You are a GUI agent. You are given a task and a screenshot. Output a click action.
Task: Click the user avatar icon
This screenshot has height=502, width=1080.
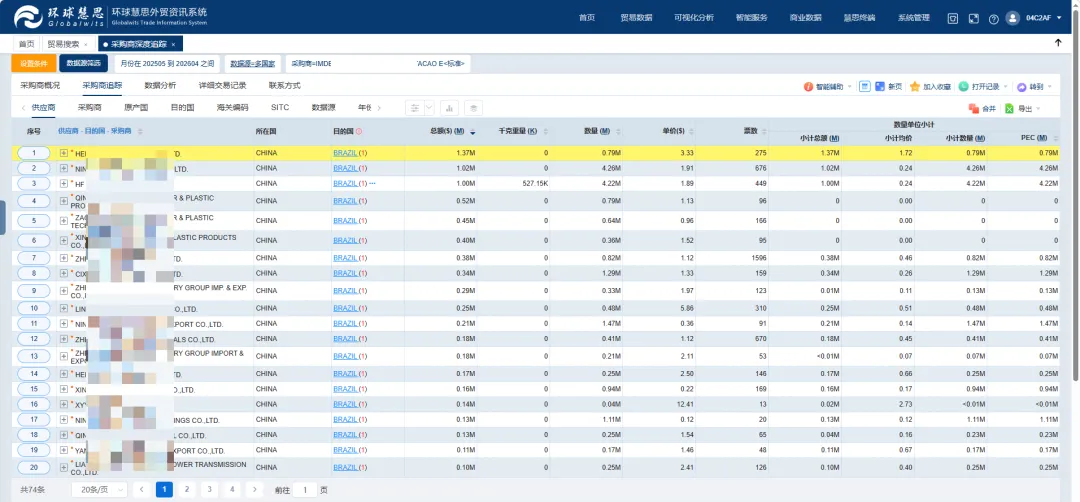[1012, 18]
